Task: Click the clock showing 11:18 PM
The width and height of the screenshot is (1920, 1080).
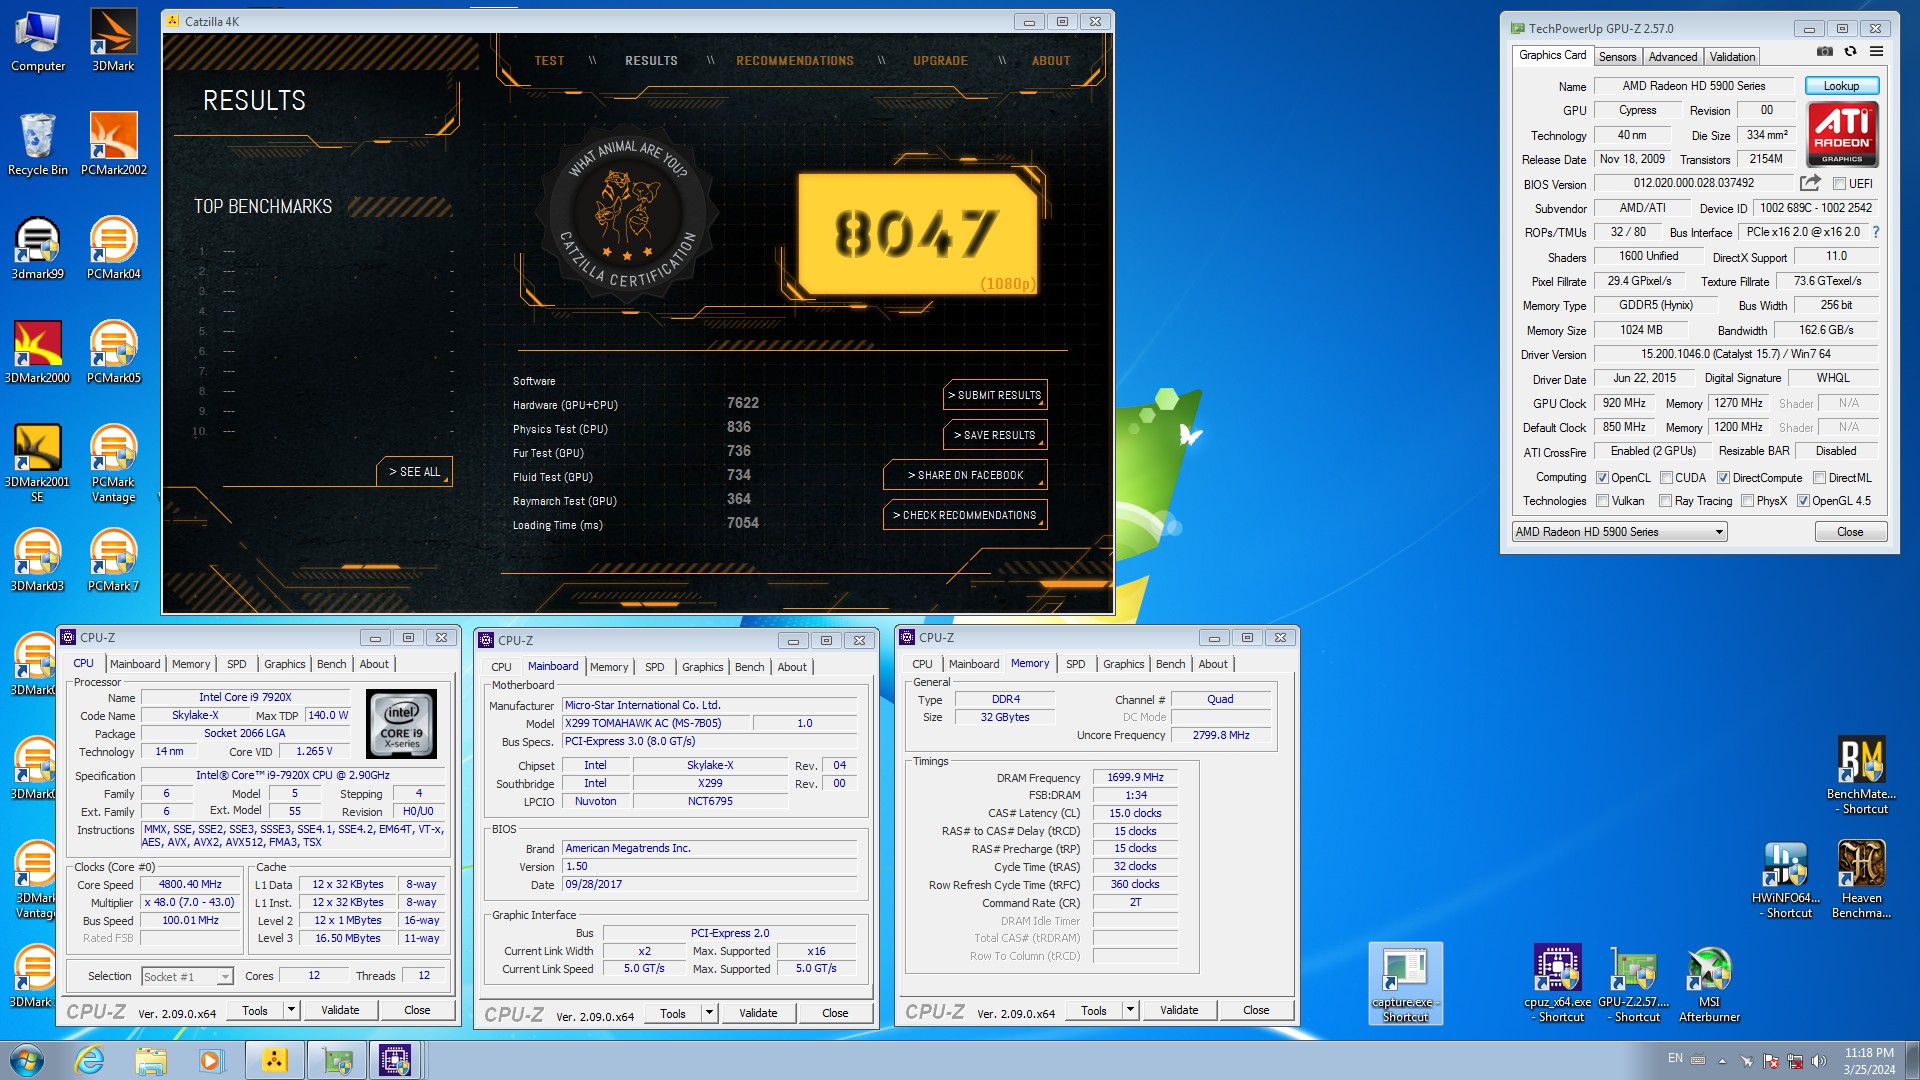Action: 1869,1053
